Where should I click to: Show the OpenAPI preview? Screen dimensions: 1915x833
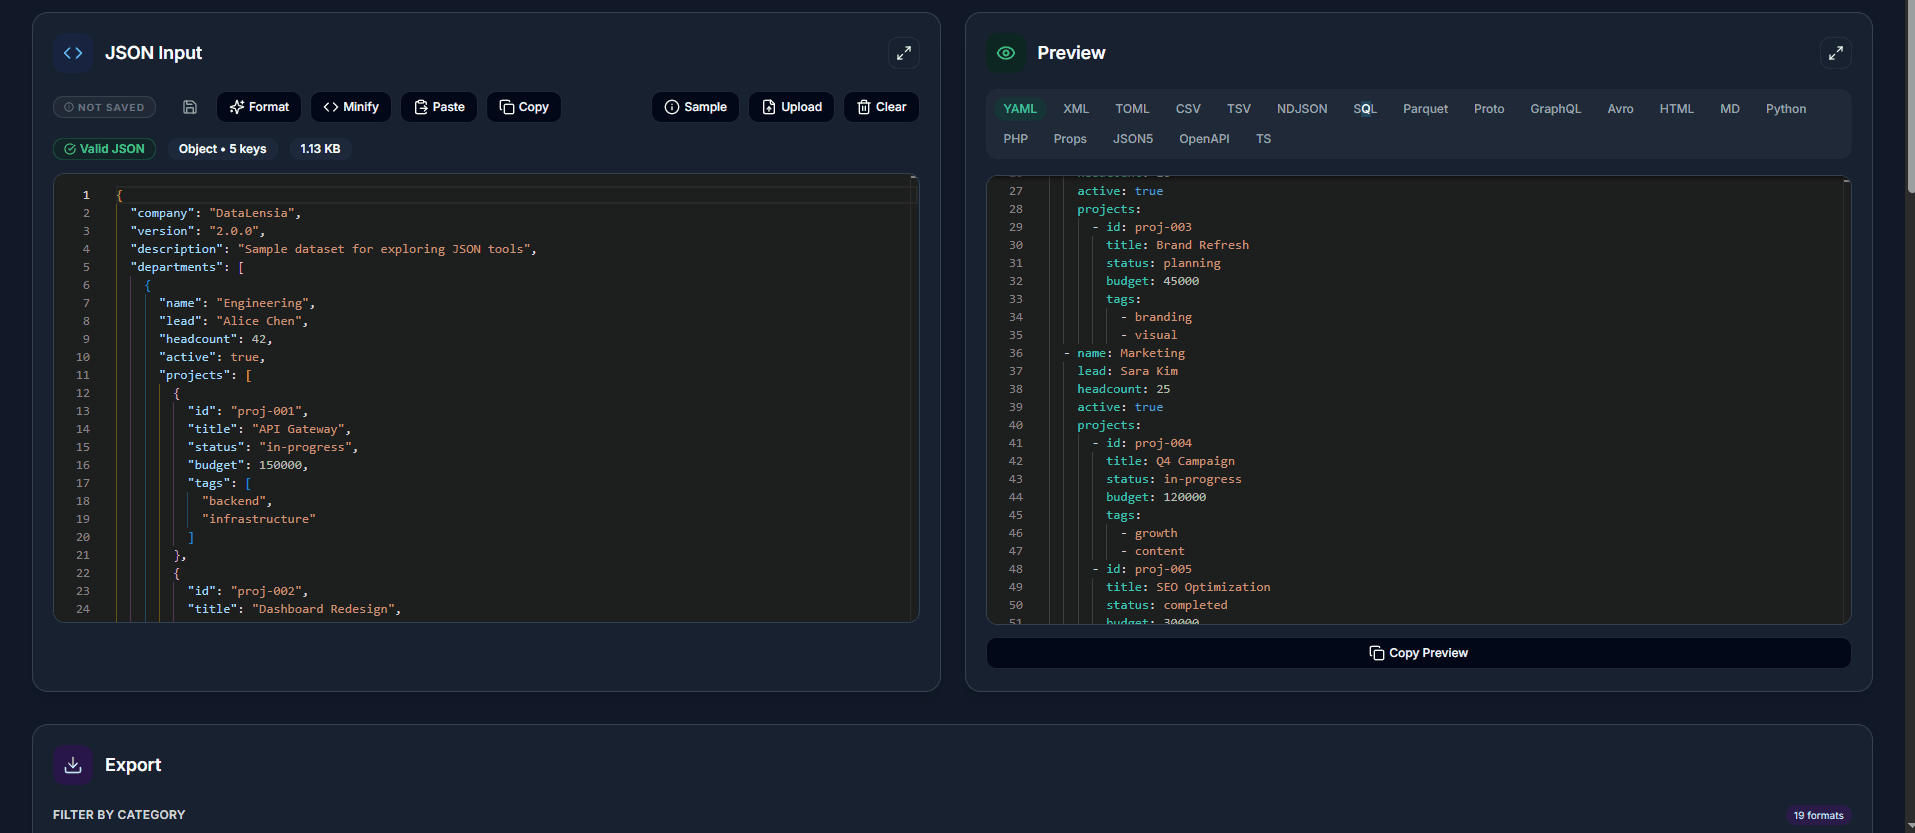[x=1204, y=139]
